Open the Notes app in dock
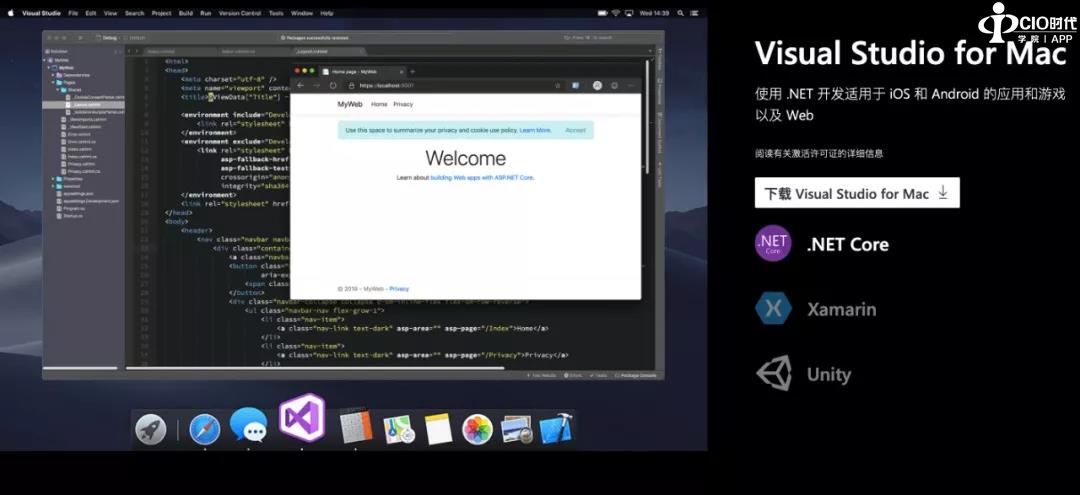The height and width of the screenshot is (495, 1080). pos(438,430)
